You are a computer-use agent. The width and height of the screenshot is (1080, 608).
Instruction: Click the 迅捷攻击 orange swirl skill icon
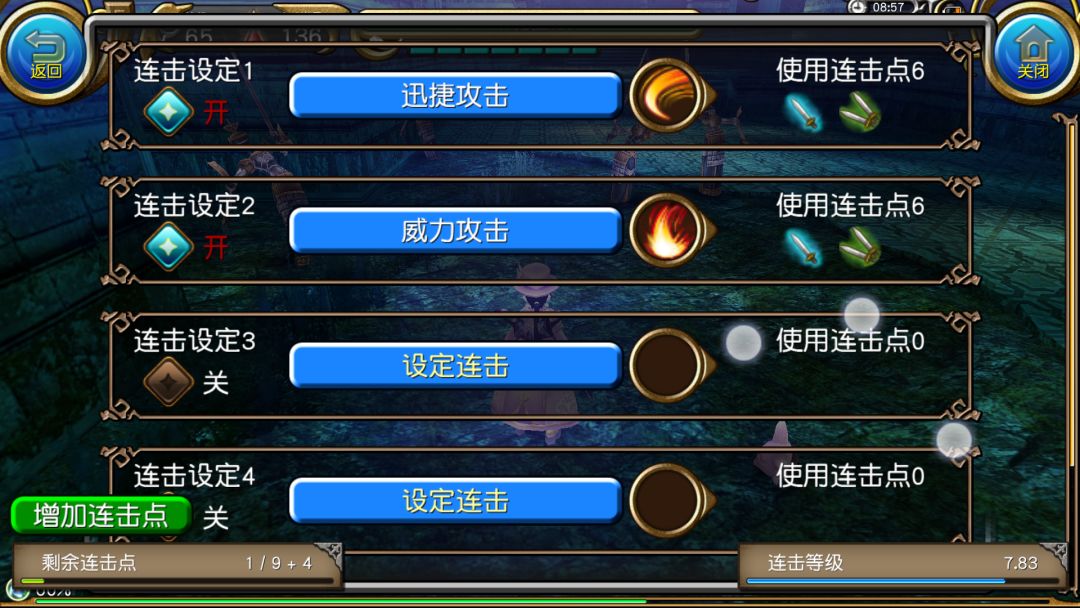pos(669,96)
